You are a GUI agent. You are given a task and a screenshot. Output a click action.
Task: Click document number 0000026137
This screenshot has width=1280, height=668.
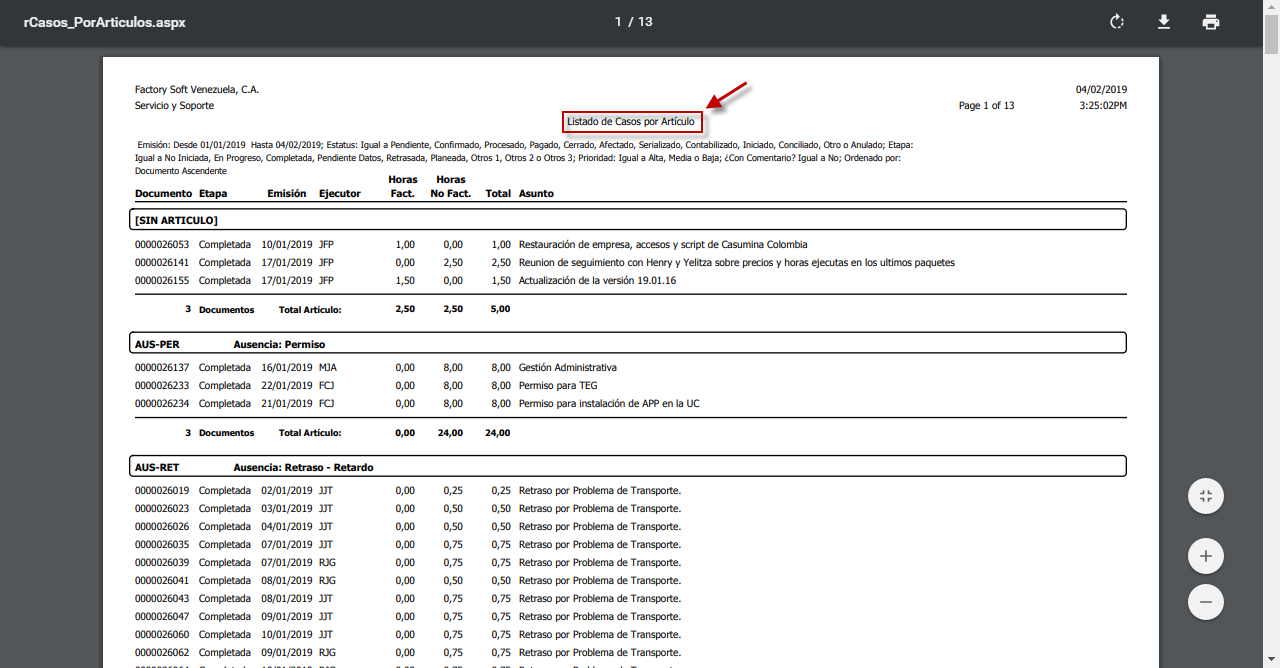tap(162, 368)
